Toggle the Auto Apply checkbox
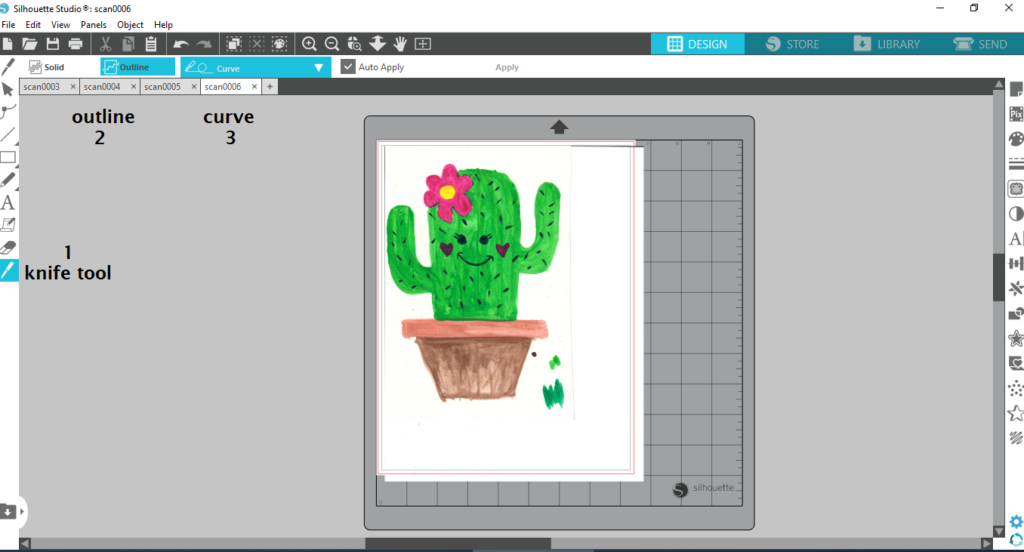Image resolution: width=1024 pixels, height=552 pixels. pyautogui.click(x=348, y=67)
